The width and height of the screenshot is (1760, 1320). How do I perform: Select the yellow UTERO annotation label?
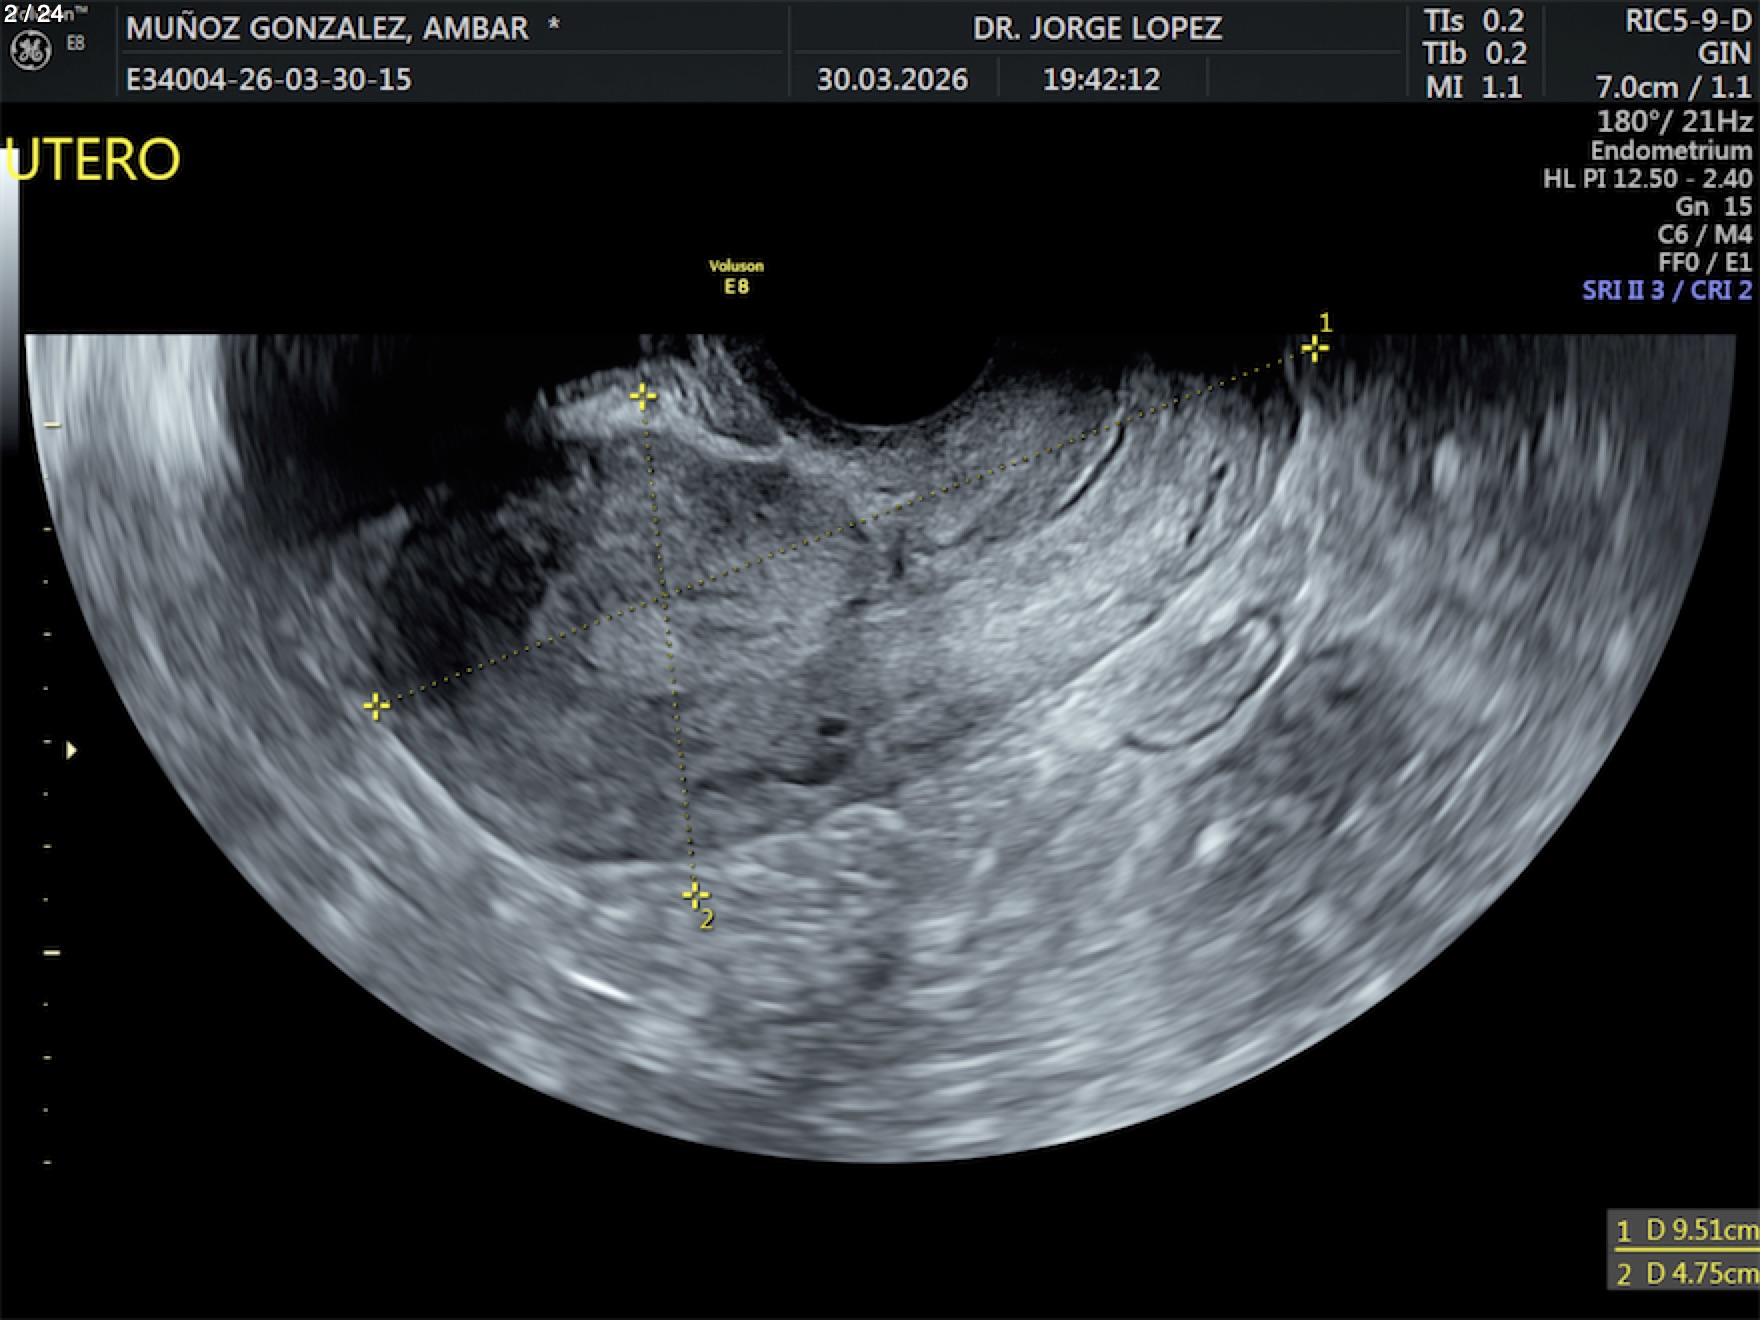point(93,160)
